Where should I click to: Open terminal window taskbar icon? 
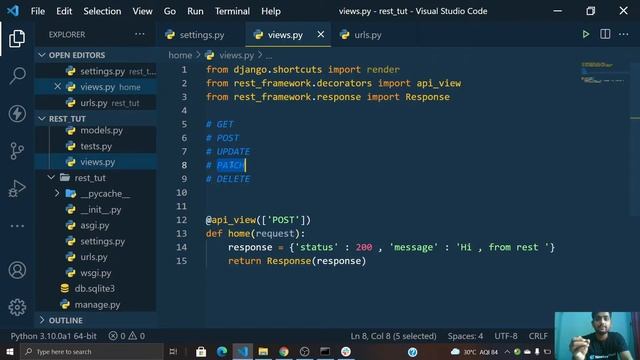325,351
